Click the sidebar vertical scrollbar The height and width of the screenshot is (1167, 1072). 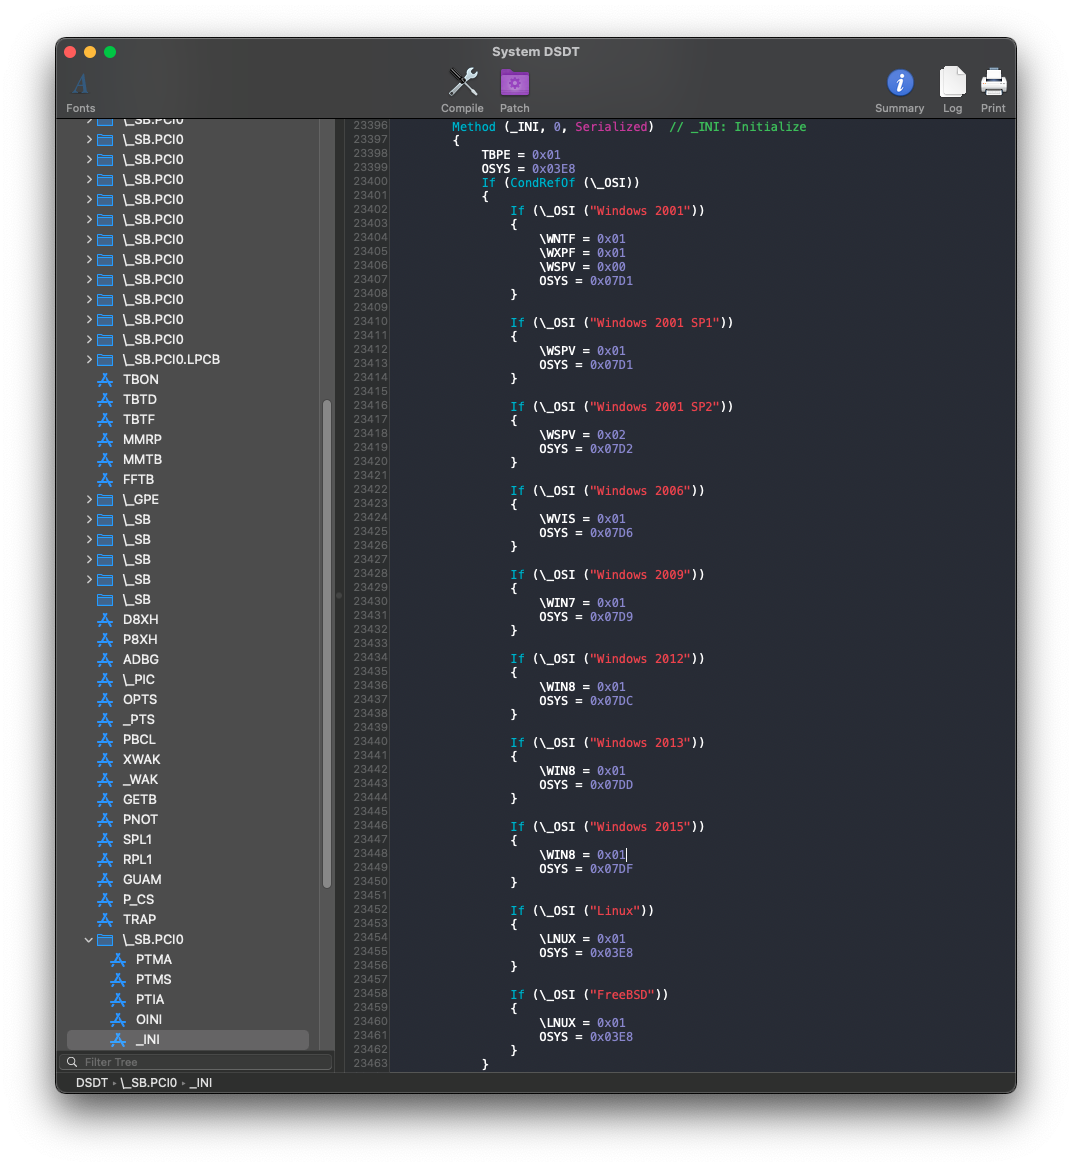coord(326,640)
